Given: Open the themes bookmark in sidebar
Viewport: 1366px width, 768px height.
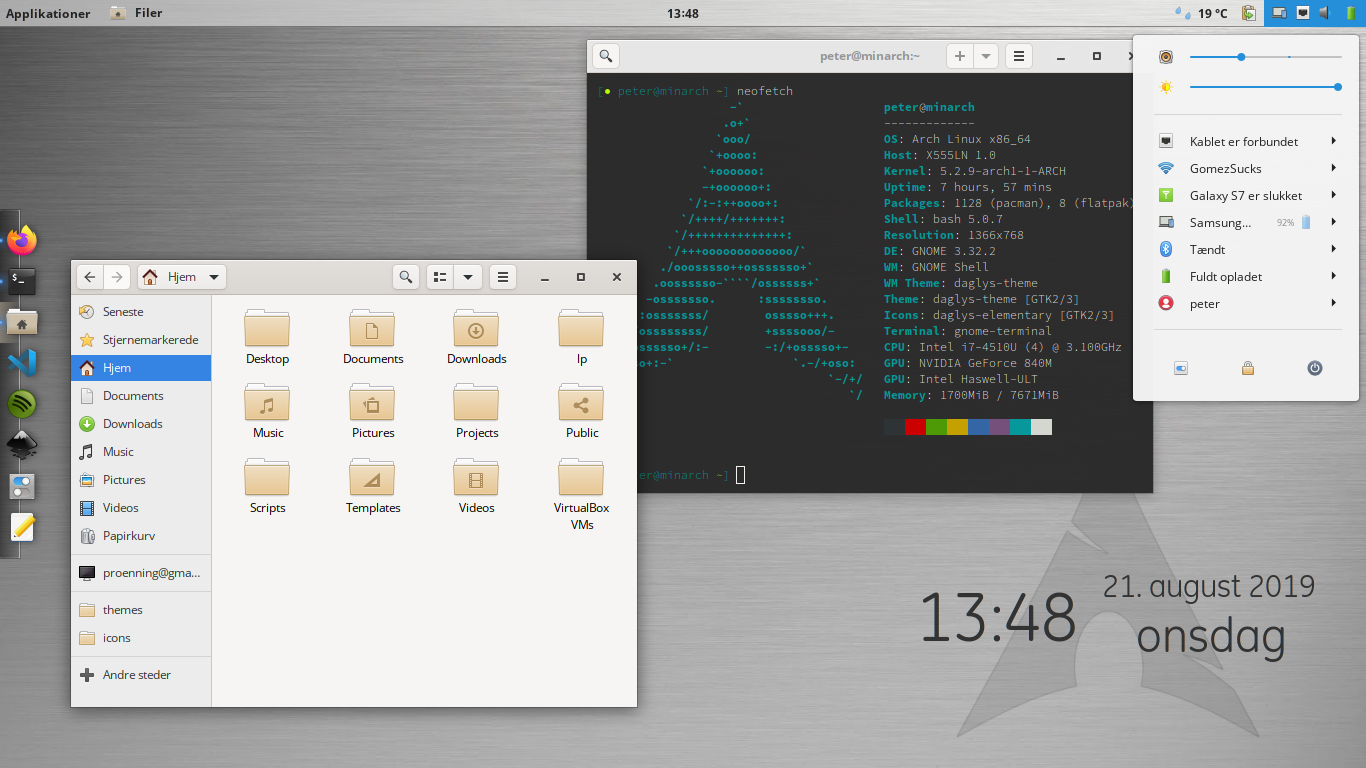Looking at the screenshot, I should pos(141,609).
